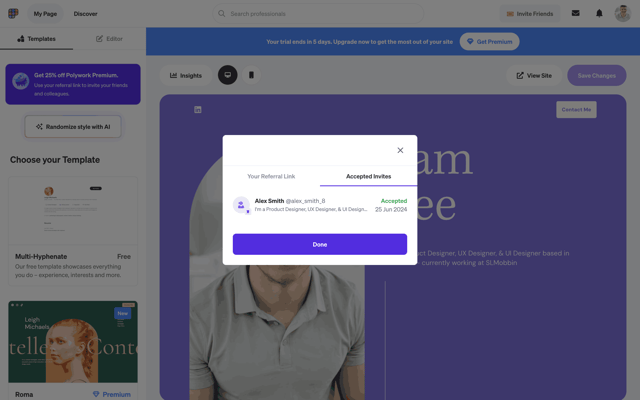
Task: Click Invite Friends button
Action: 530,13
